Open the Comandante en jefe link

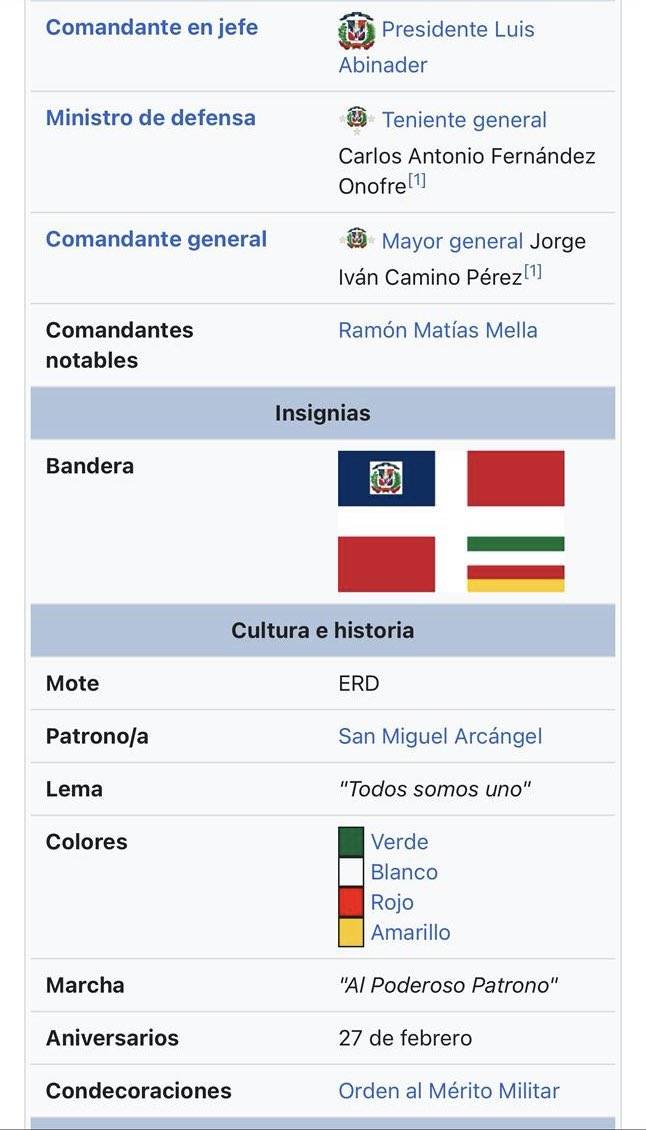tap(151, 27)
